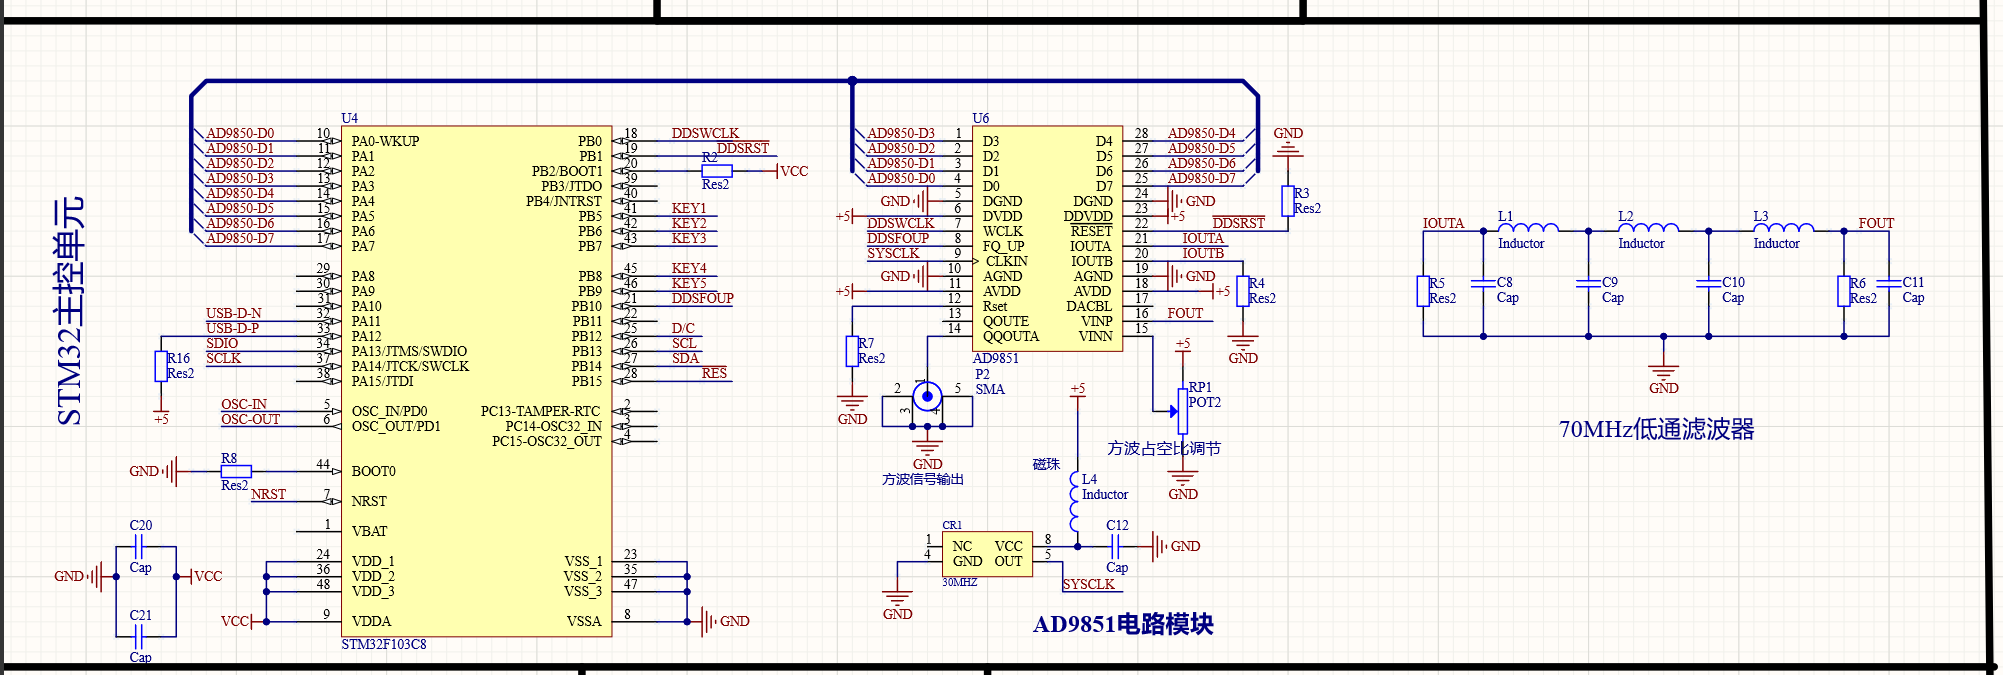Select the OSC-OUT net label
The width and height of the screenshot is (2003, 675).
click(251, 419)
